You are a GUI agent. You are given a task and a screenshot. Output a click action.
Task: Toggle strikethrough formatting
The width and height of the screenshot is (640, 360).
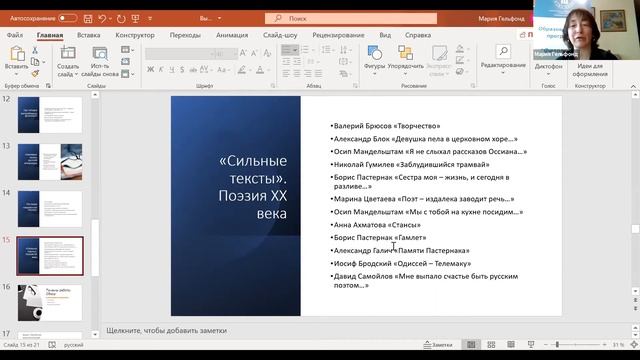point(193,70)
